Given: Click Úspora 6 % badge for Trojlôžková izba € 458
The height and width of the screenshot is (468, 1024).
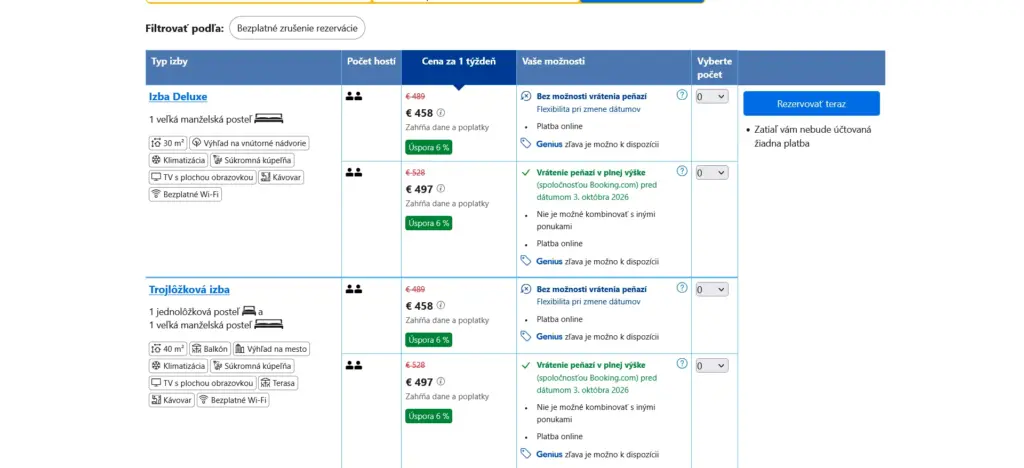Looking at the screenshot, I should (x=428, y=340).
